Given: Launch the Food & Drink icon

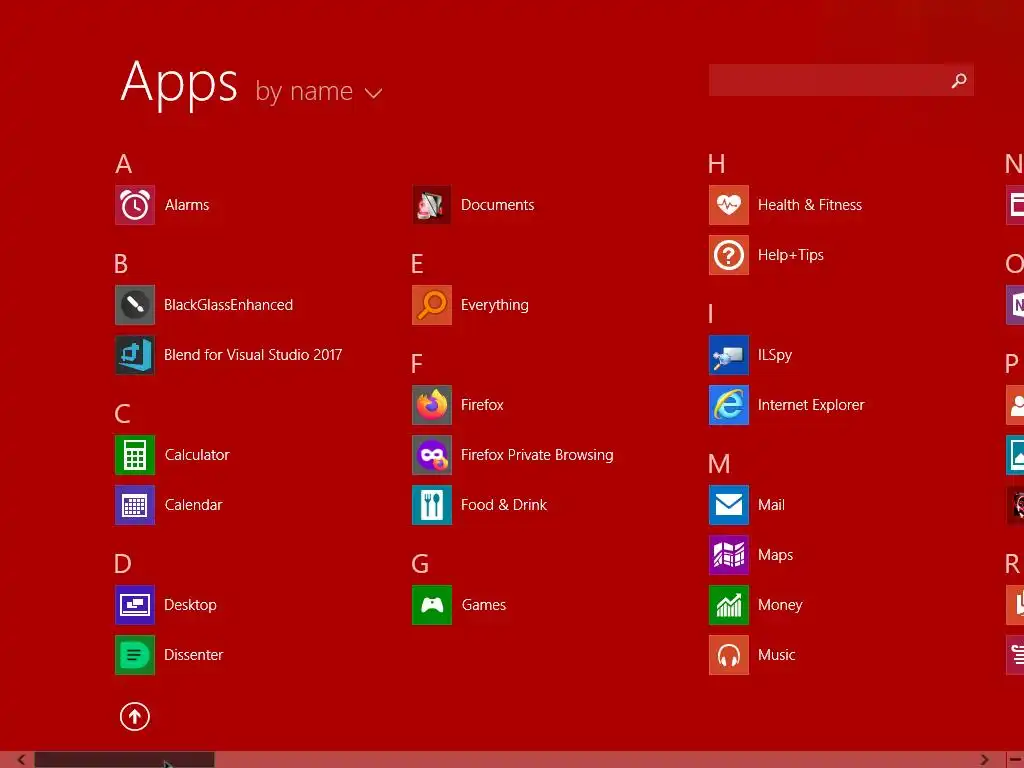Looking at the screenshot, I should 432,505.
